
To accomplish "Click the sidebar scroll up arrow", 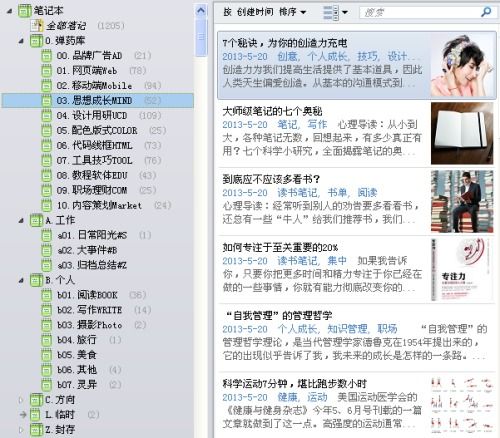I will [201, 11].
